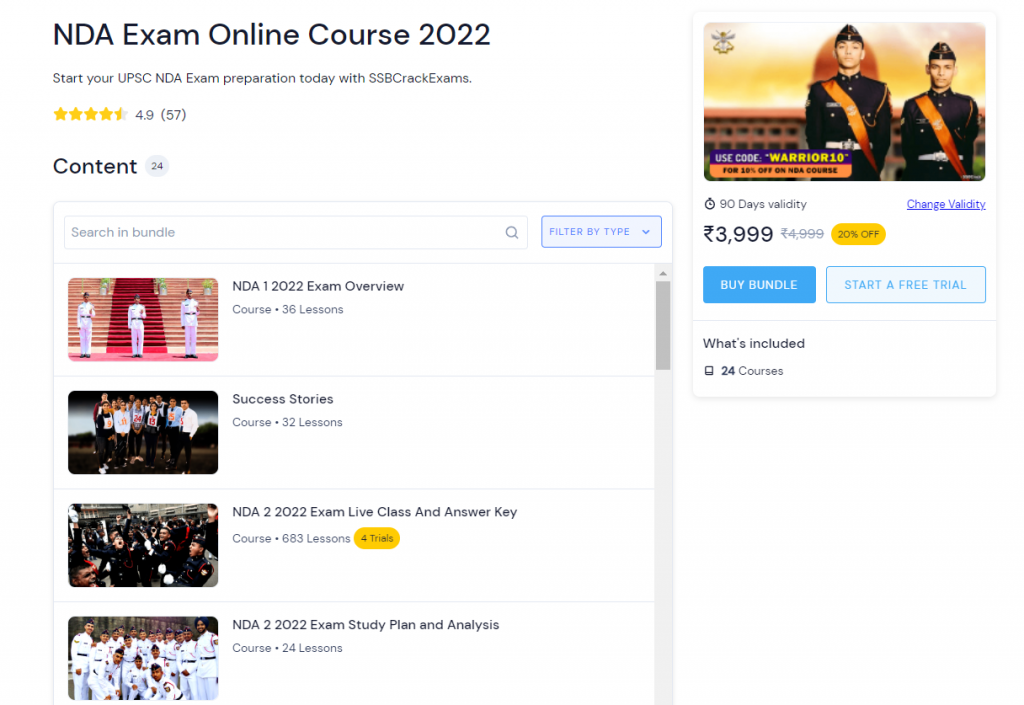Click the 'What's included' heading
The width and height of the screenshot is (1024, 705).
coord(754,343)
